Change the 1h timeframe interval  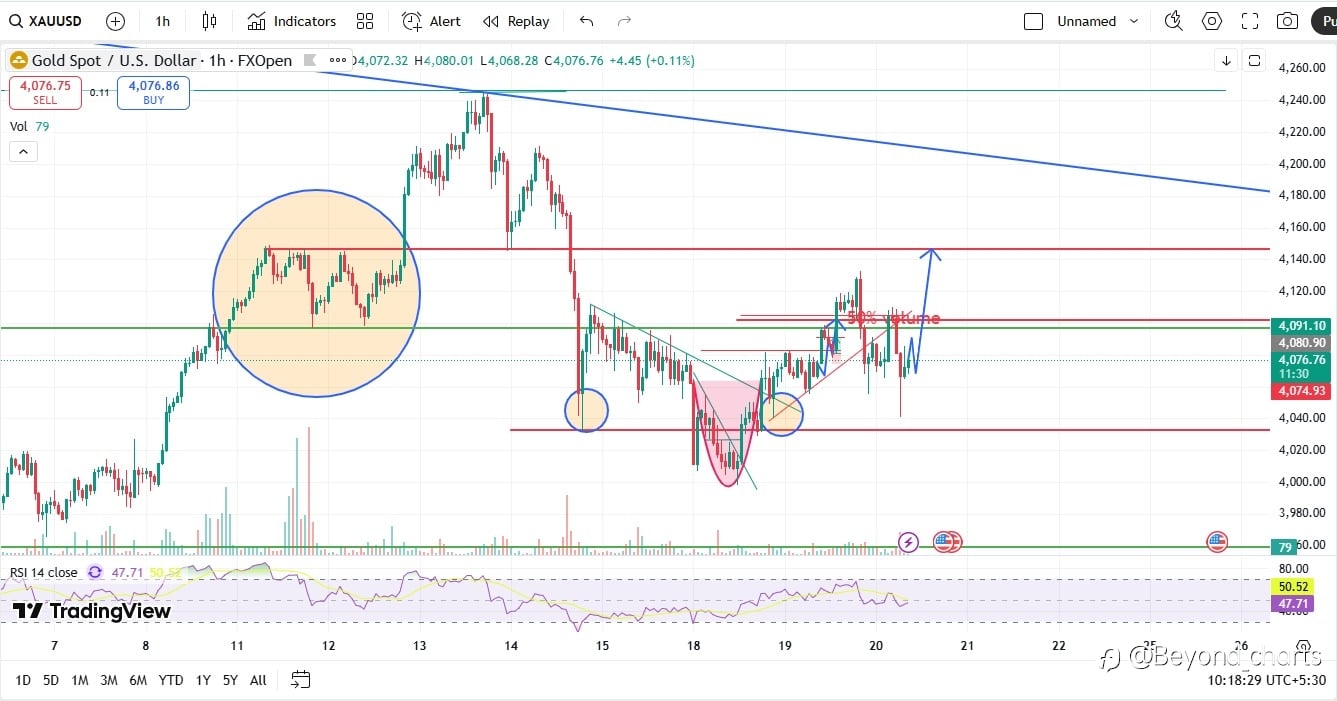tap(163, 21)
